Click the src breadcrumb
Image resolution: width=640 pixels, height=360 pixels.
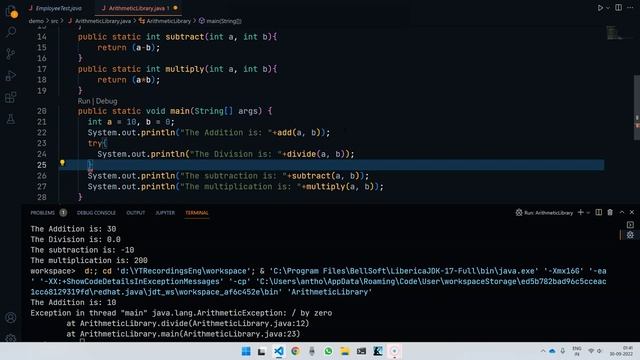tap(54, 21)
